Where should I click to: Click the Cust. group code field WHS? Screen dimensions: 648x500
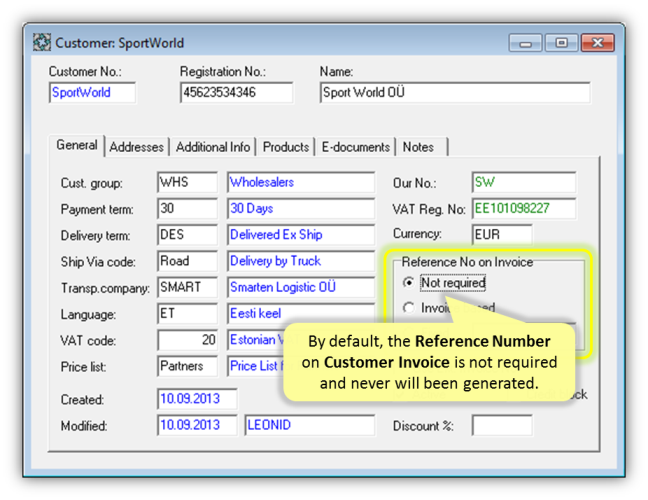click(x=187, y=182)
